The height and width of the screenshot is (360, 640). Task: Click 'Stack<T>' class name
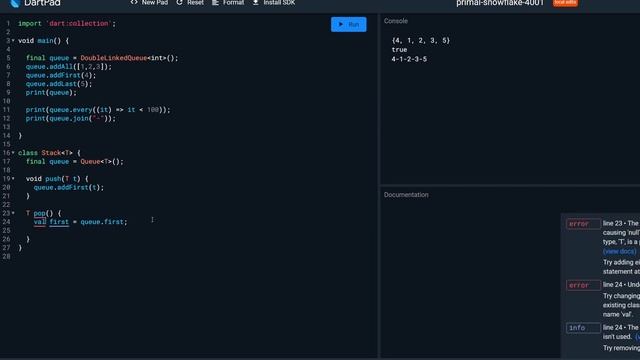(57, 153)
